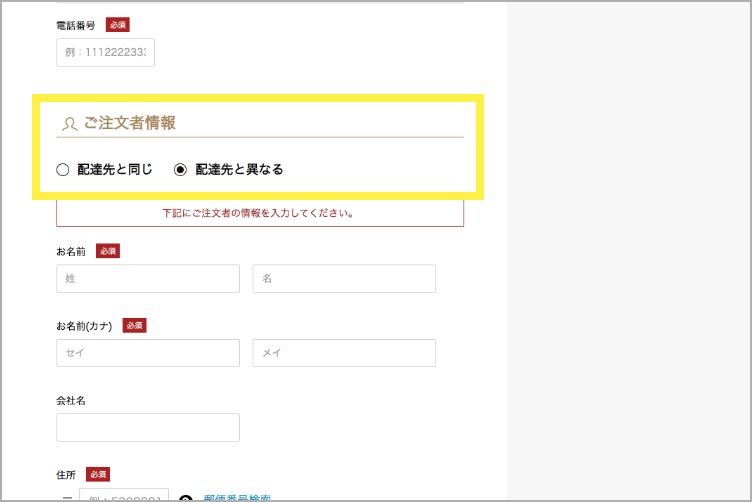This screenshot has height=502, width=752.
Task: Click the メイ kana input field
Action: 344,353
